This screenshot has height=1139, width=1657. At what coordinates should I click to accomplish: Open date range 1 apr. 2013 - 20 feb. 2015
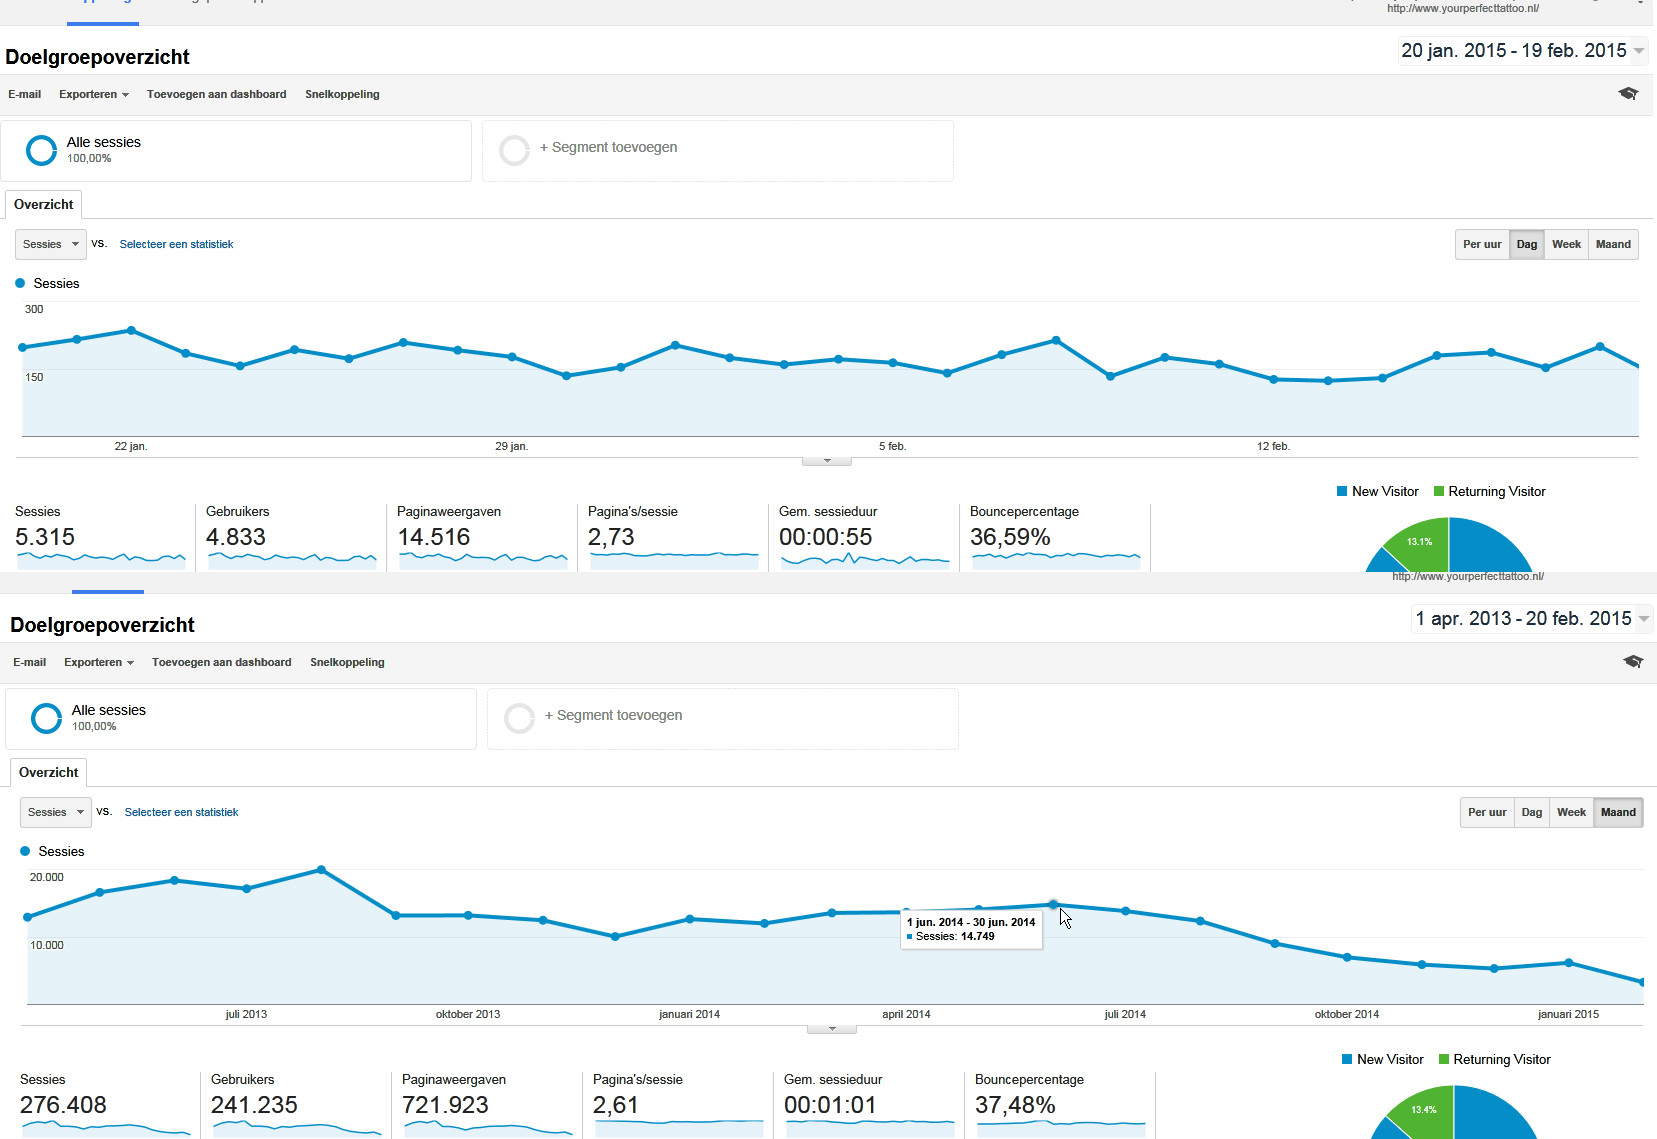point(1532,618)
